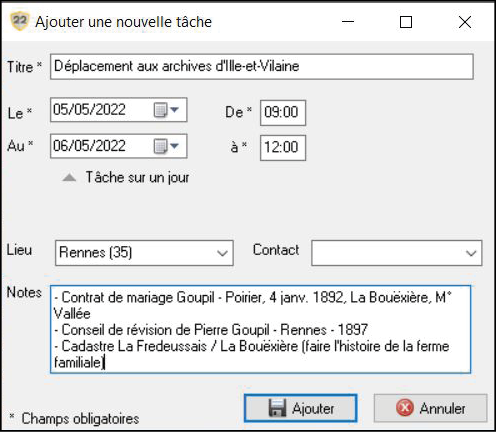The width and height of the screenshot is (496, 432).
Task: Open calendar picker for Le date
Action: point(166,110)
